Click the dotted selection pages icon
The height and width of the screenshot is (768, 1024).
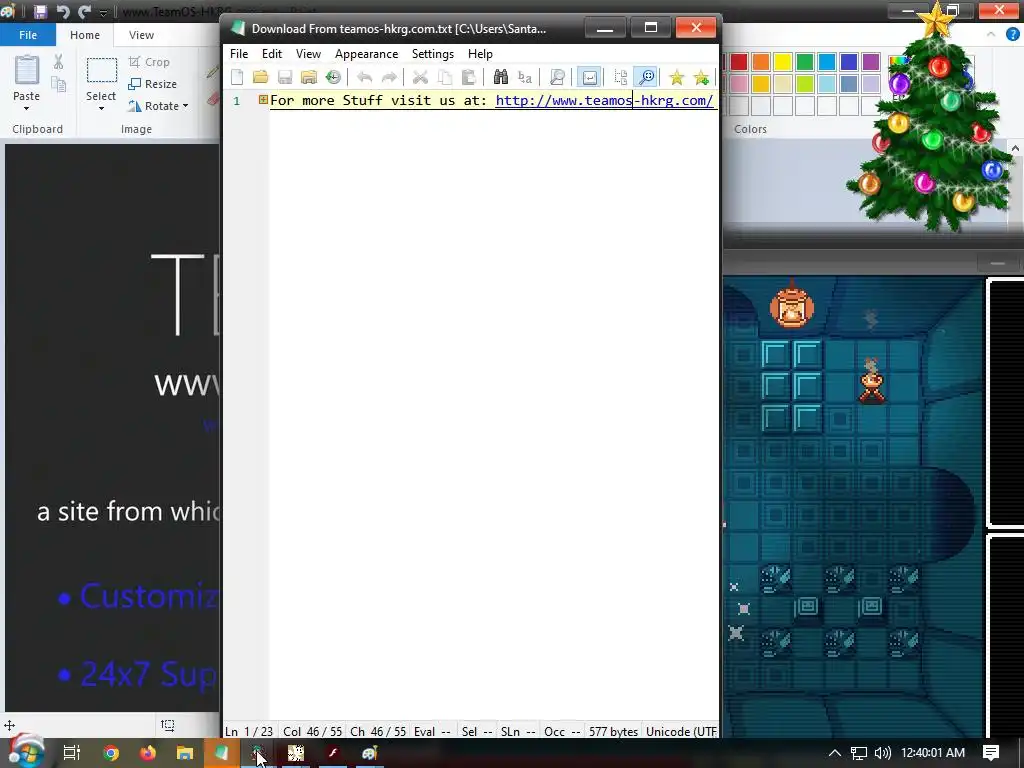pos(620,77)
